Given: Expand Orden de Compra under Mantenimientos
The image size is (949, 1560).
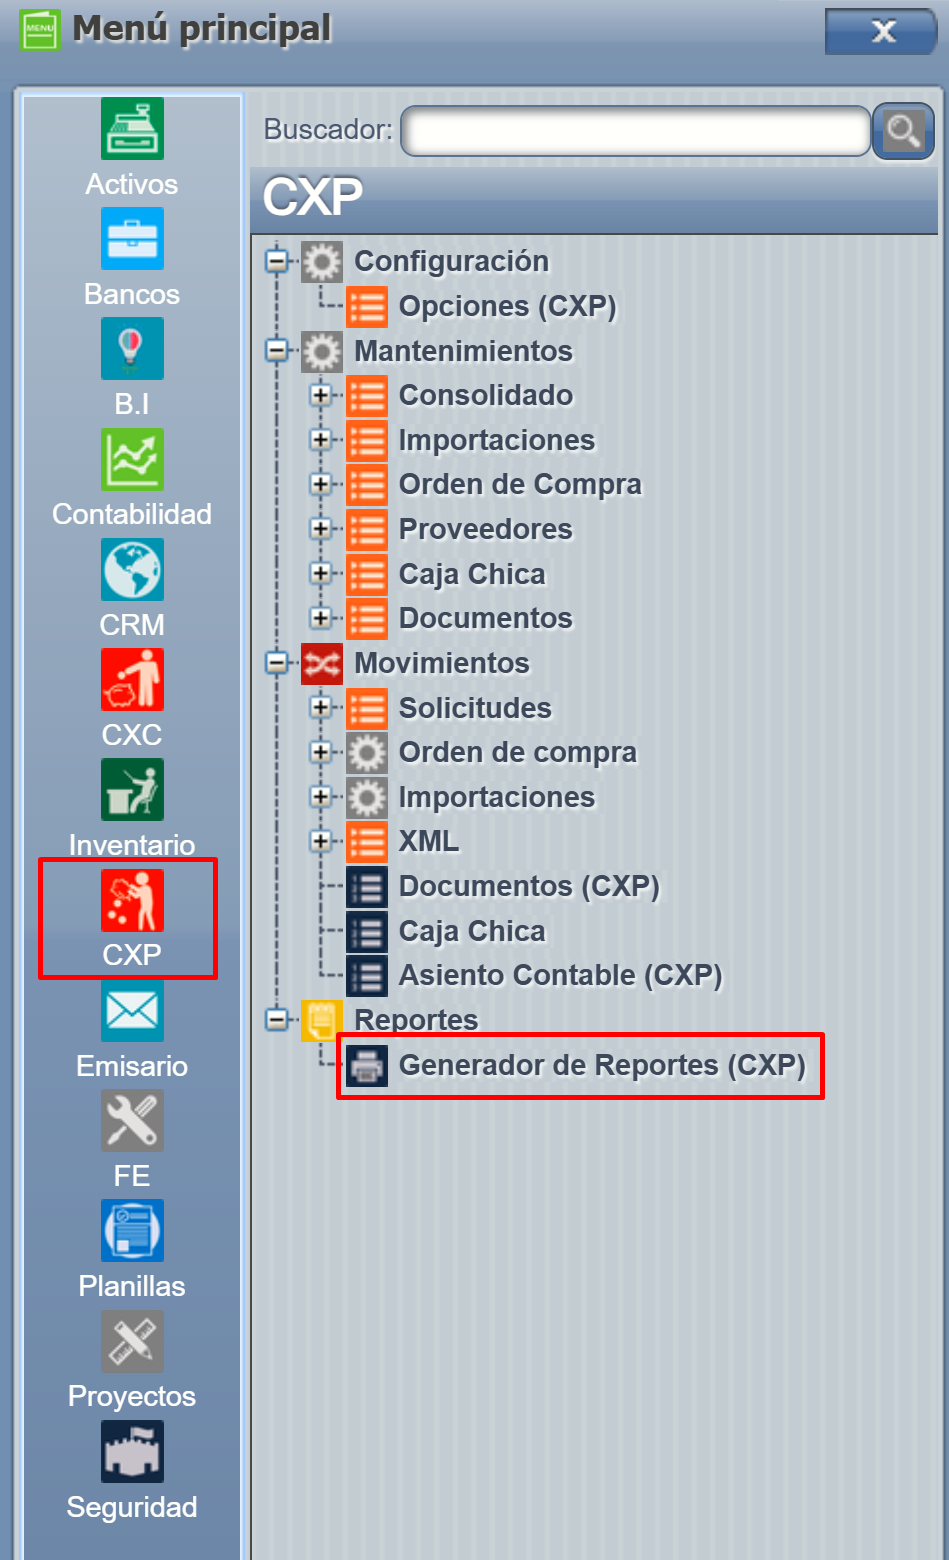Looking at the screenshot, I should tap(321, 485).
